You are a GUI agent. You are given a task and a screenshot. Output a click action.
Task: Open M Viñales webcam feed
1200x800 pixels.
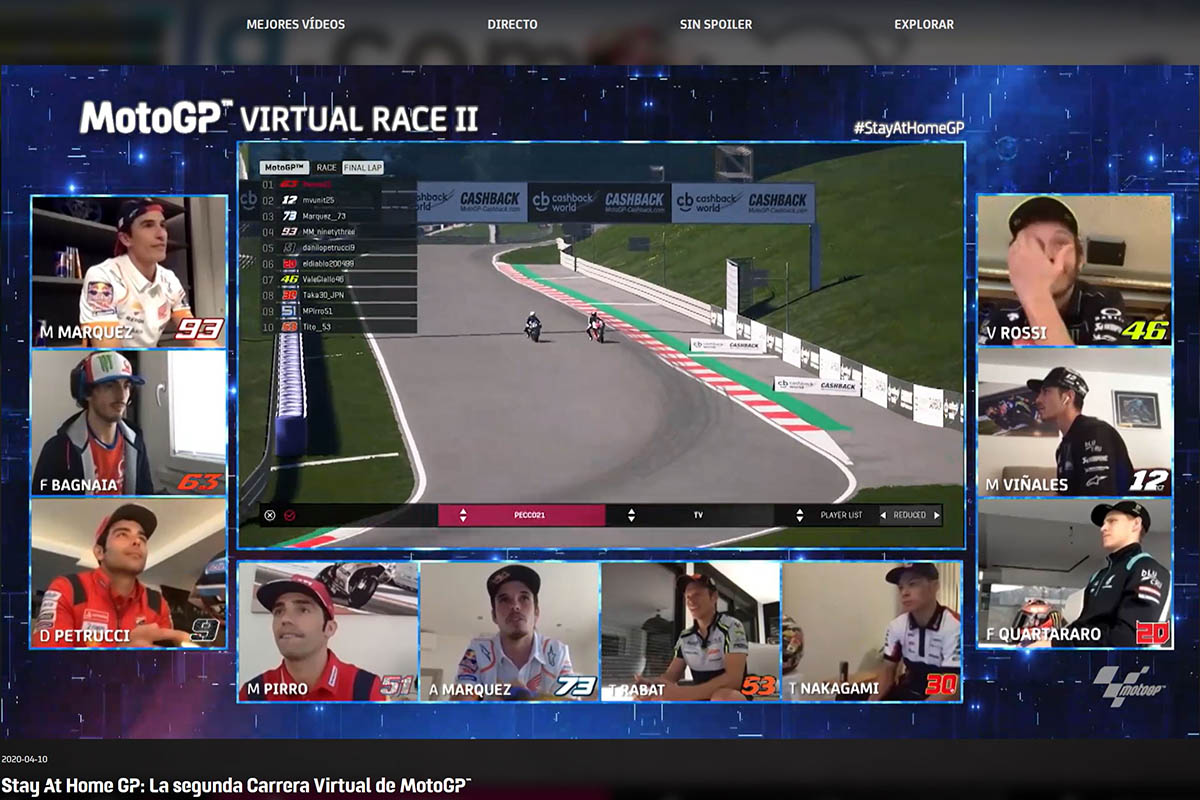1075,422
